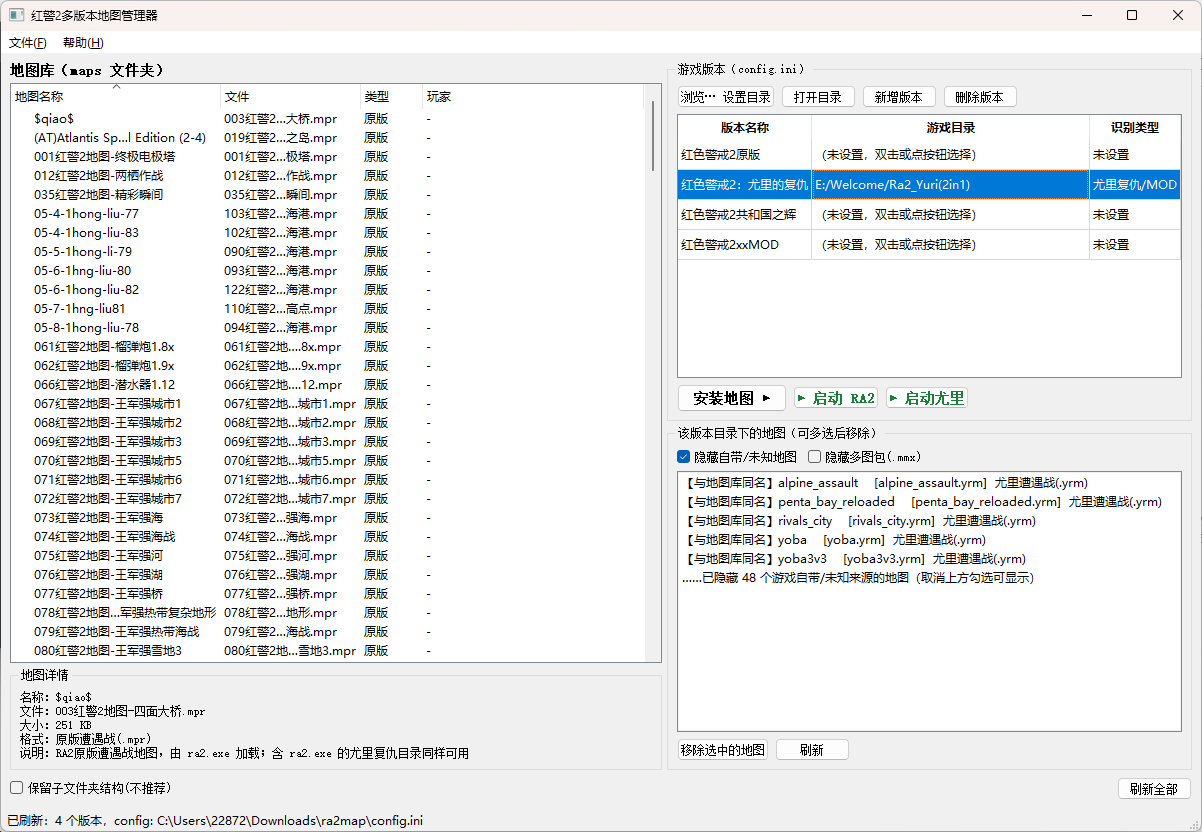Sort map list by 类型 column header

[x=391, y=97]
